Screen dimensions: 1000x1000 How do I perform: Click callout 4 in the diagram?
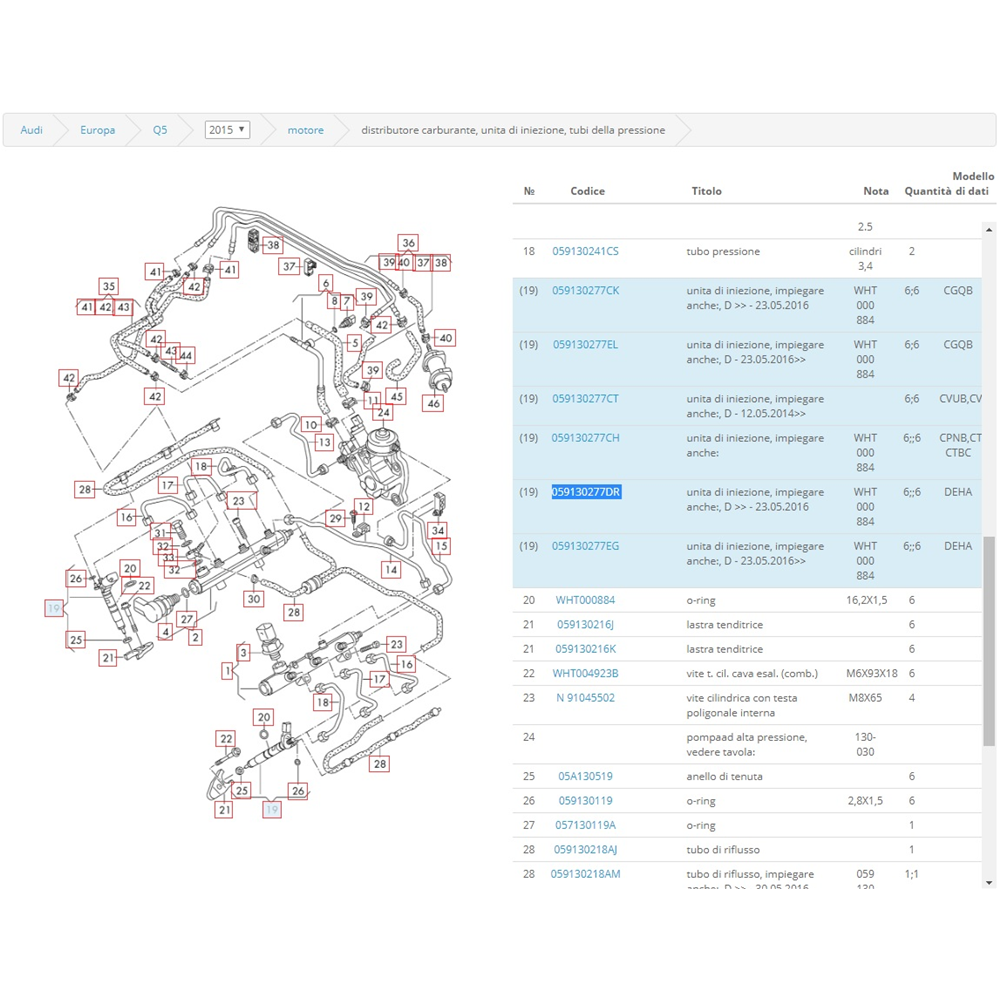click(165, 632)
